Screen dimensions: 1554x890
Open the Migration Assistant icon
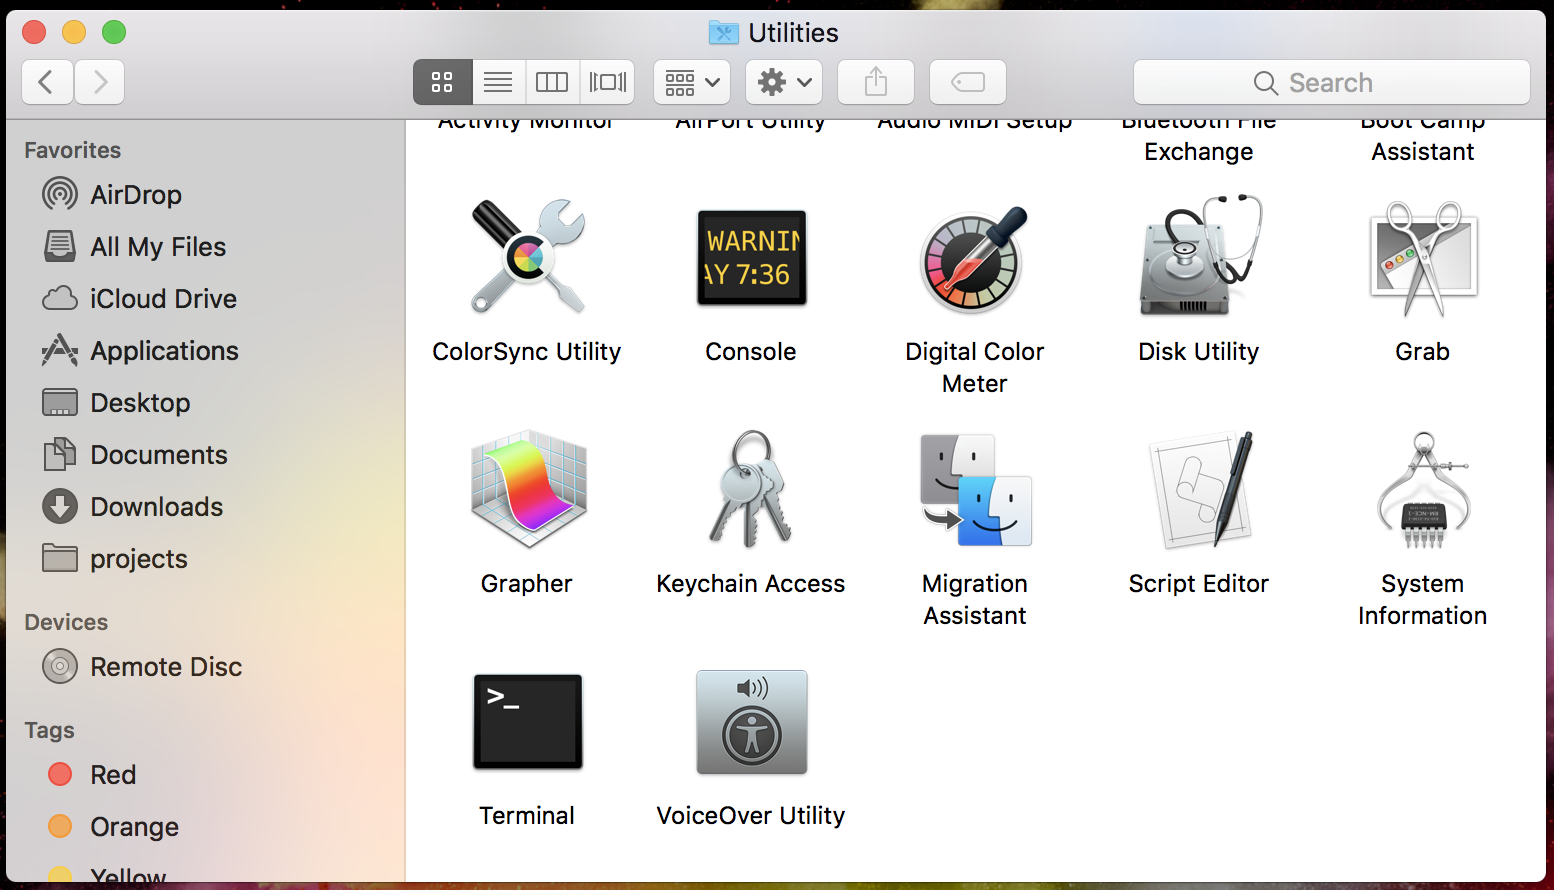pos(975,490)
